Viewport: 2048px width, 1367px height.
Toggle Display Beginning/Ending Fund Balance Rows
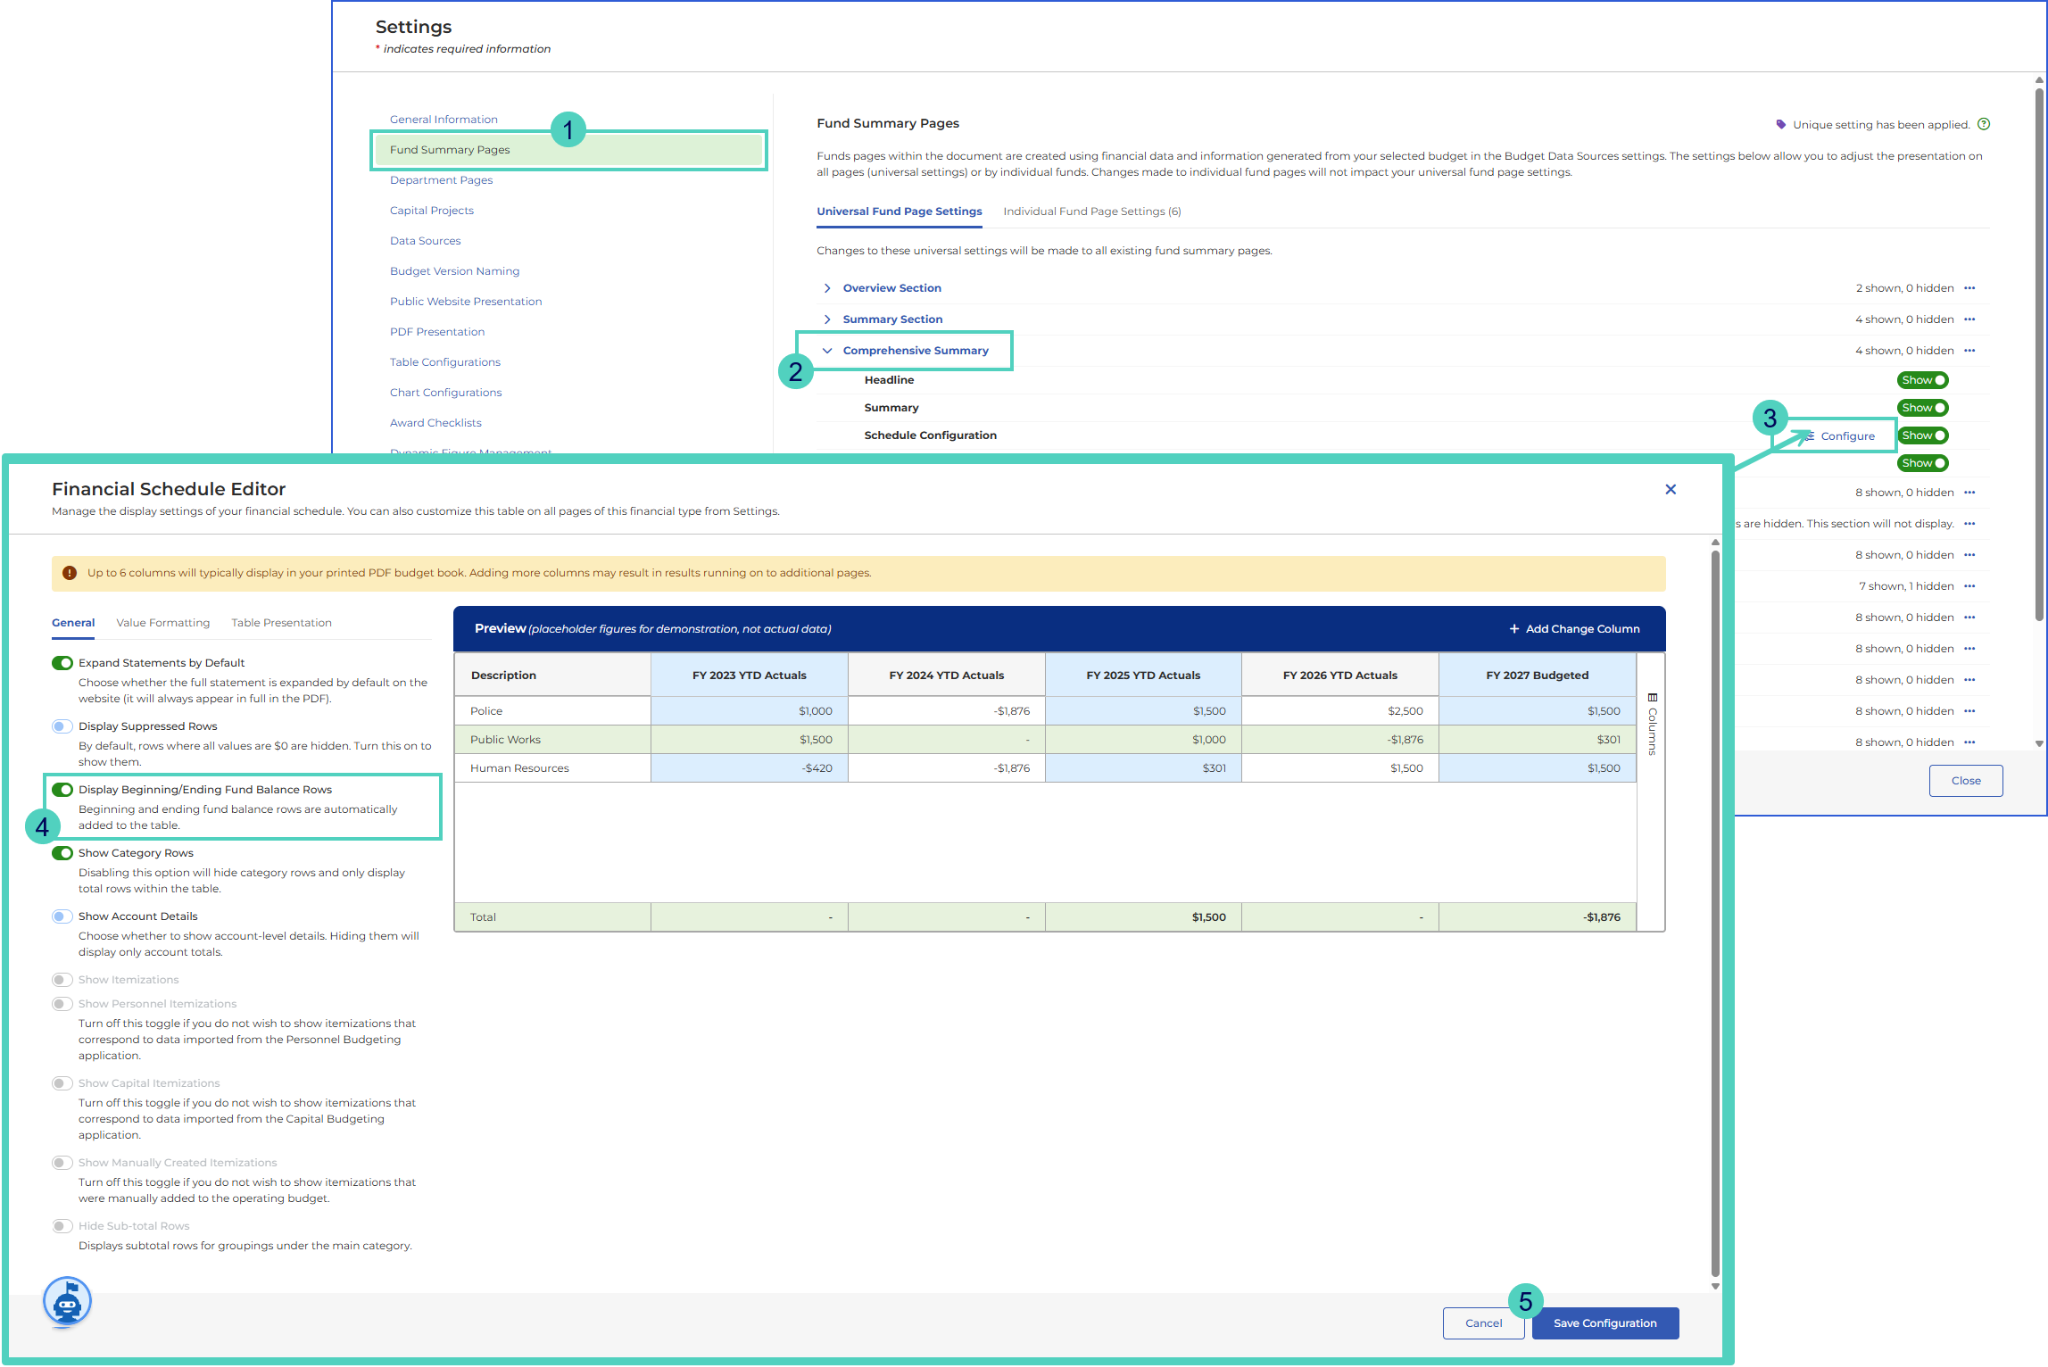pyautogui.click(x=62, y=790)
